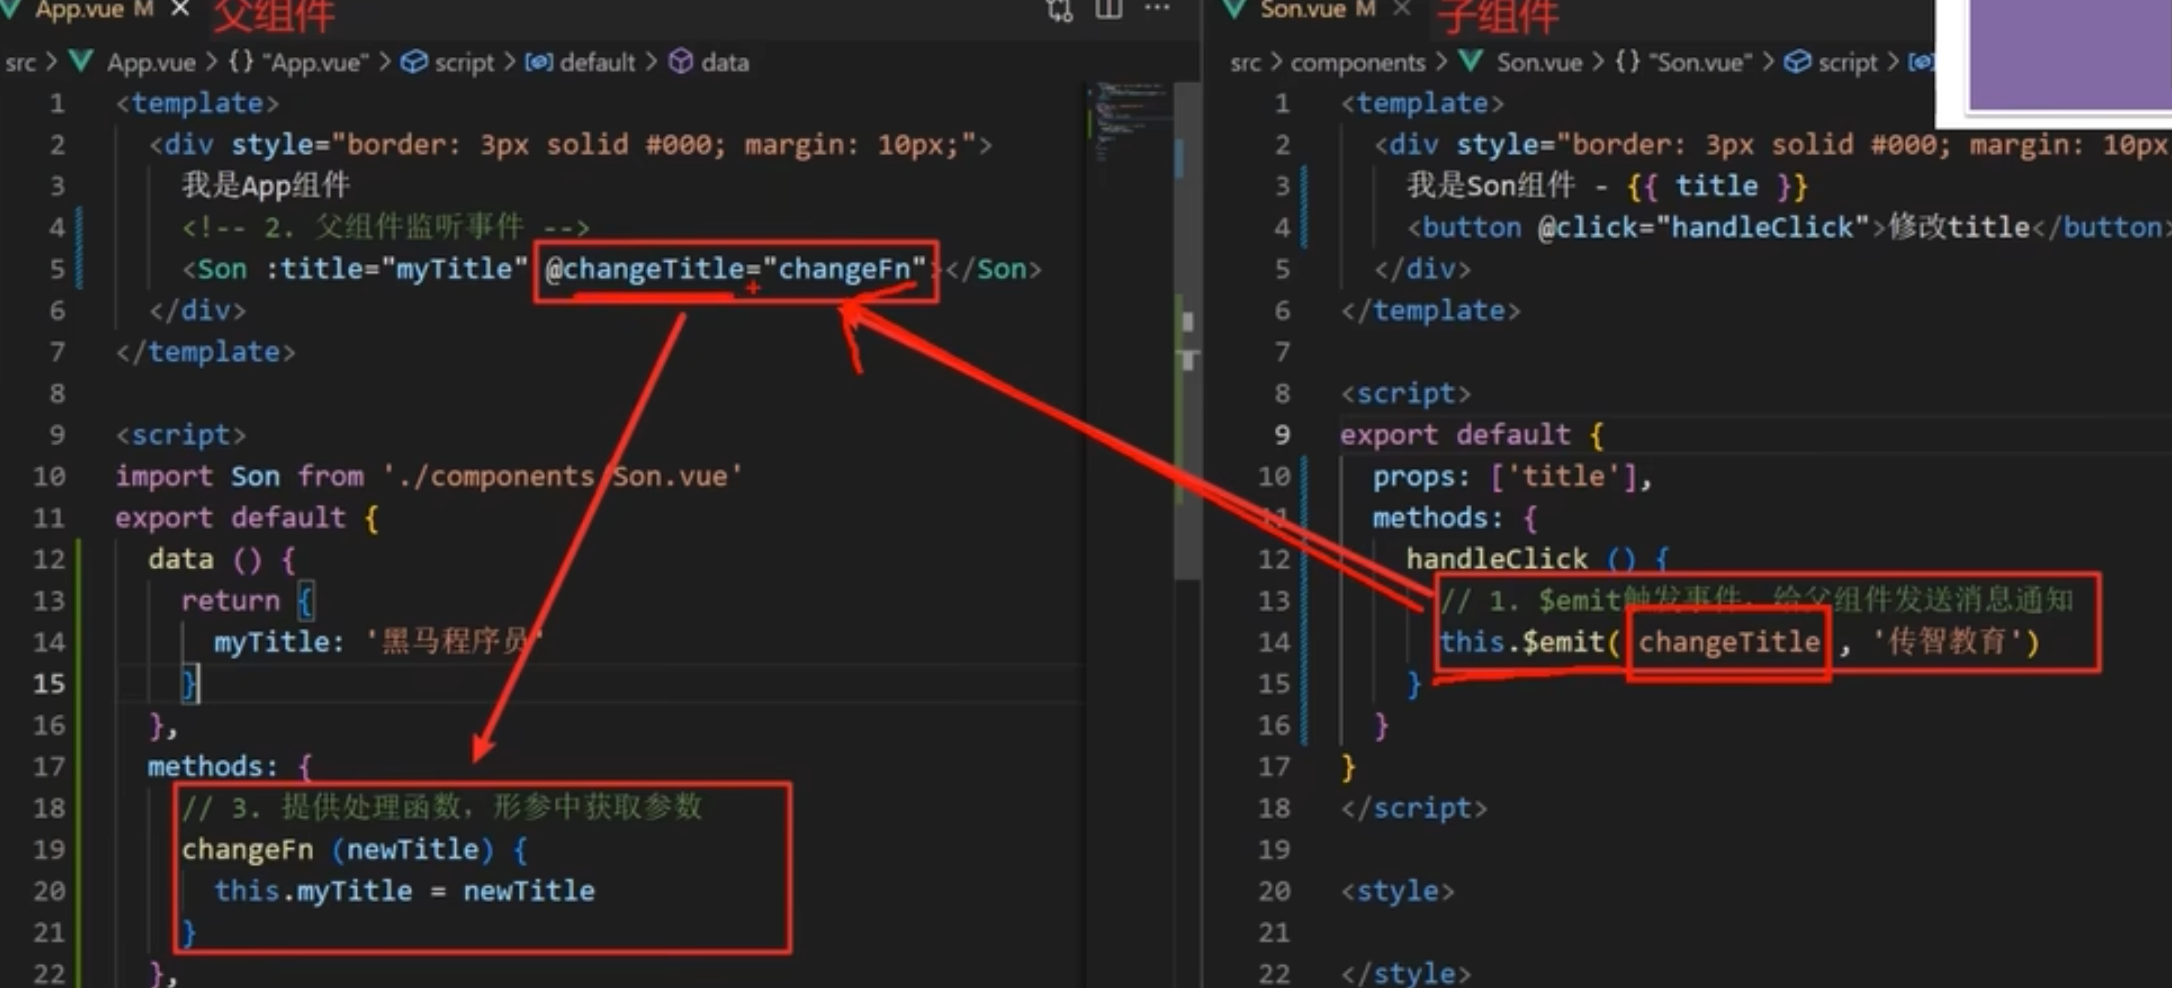Click the 'import Son from' line
The width and height of the screenshot is (2172, 988).
click(429, 476)
